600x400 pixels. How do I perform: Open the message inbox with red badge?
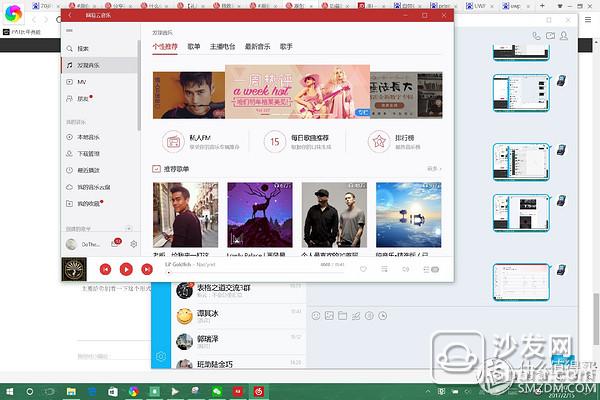click(x=116, y=243)
